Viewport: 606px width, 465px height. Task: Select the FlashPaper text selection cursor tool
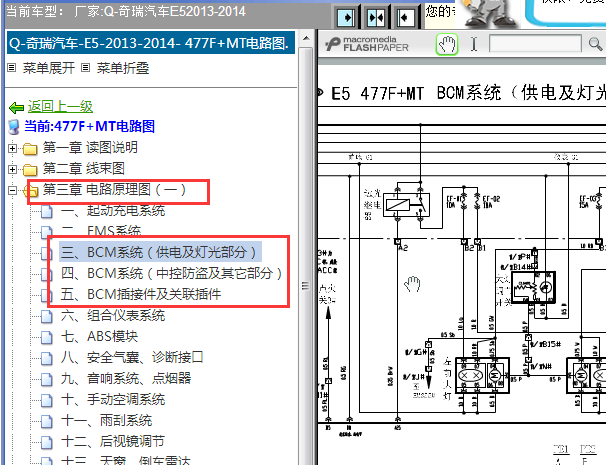pos(474,44)
